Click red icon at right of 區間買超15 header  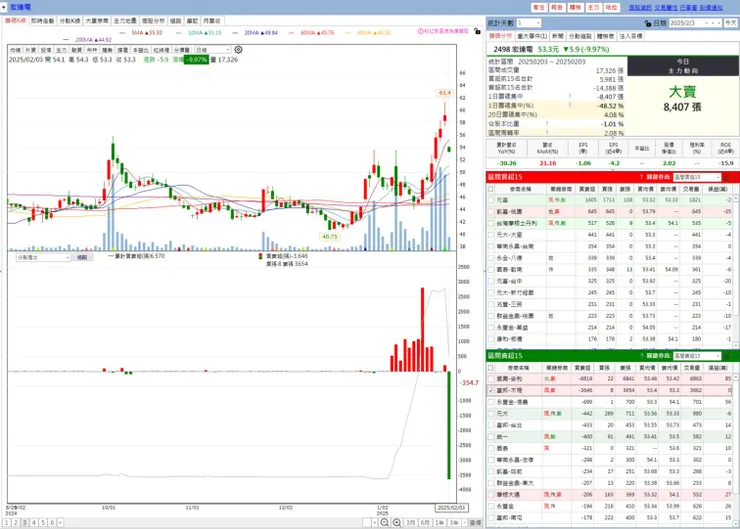pos(727,177)
